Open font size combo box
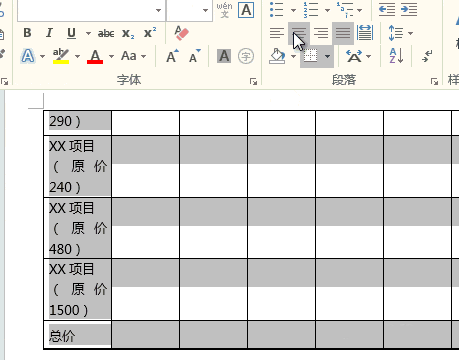This screenshot has width=459, height=360. [189, 10]
